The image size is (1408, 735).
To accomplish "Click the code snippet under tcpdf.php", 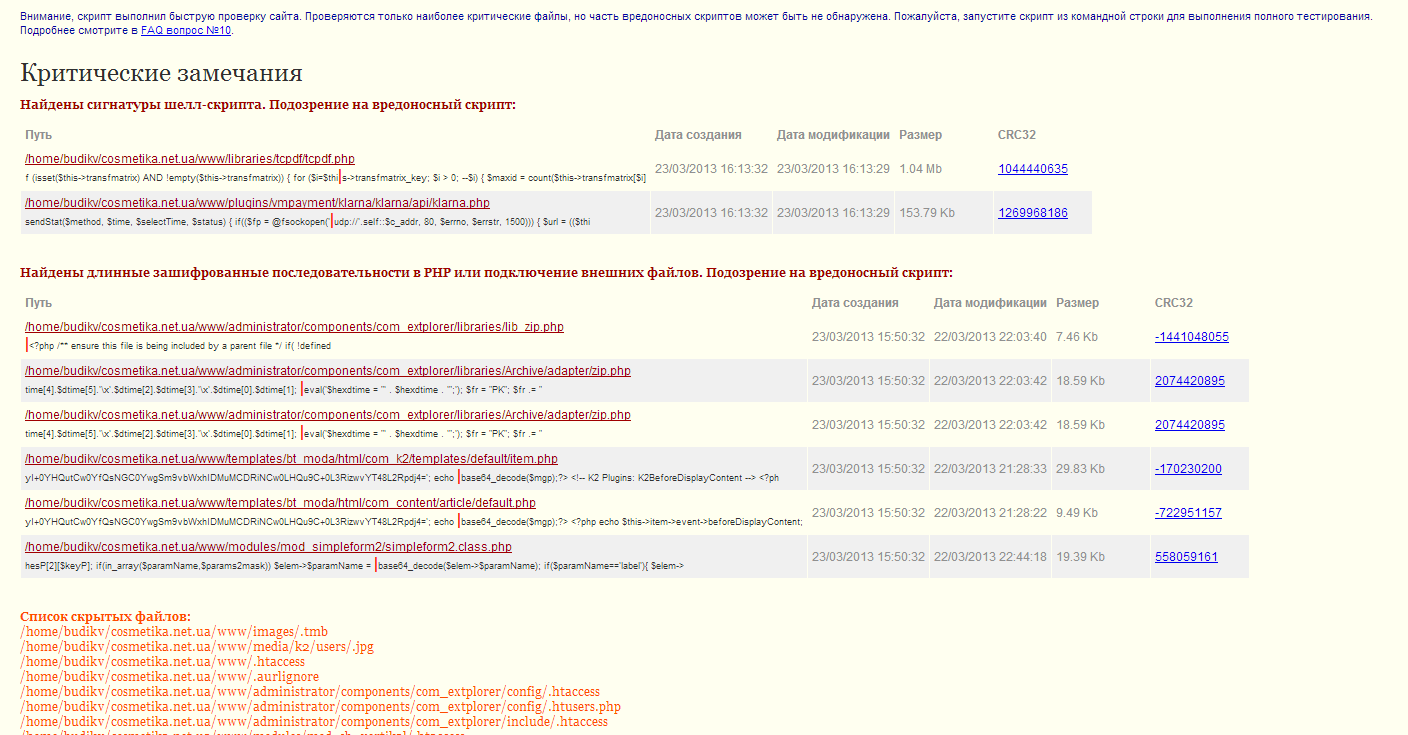I will click(x=335, y=178).
